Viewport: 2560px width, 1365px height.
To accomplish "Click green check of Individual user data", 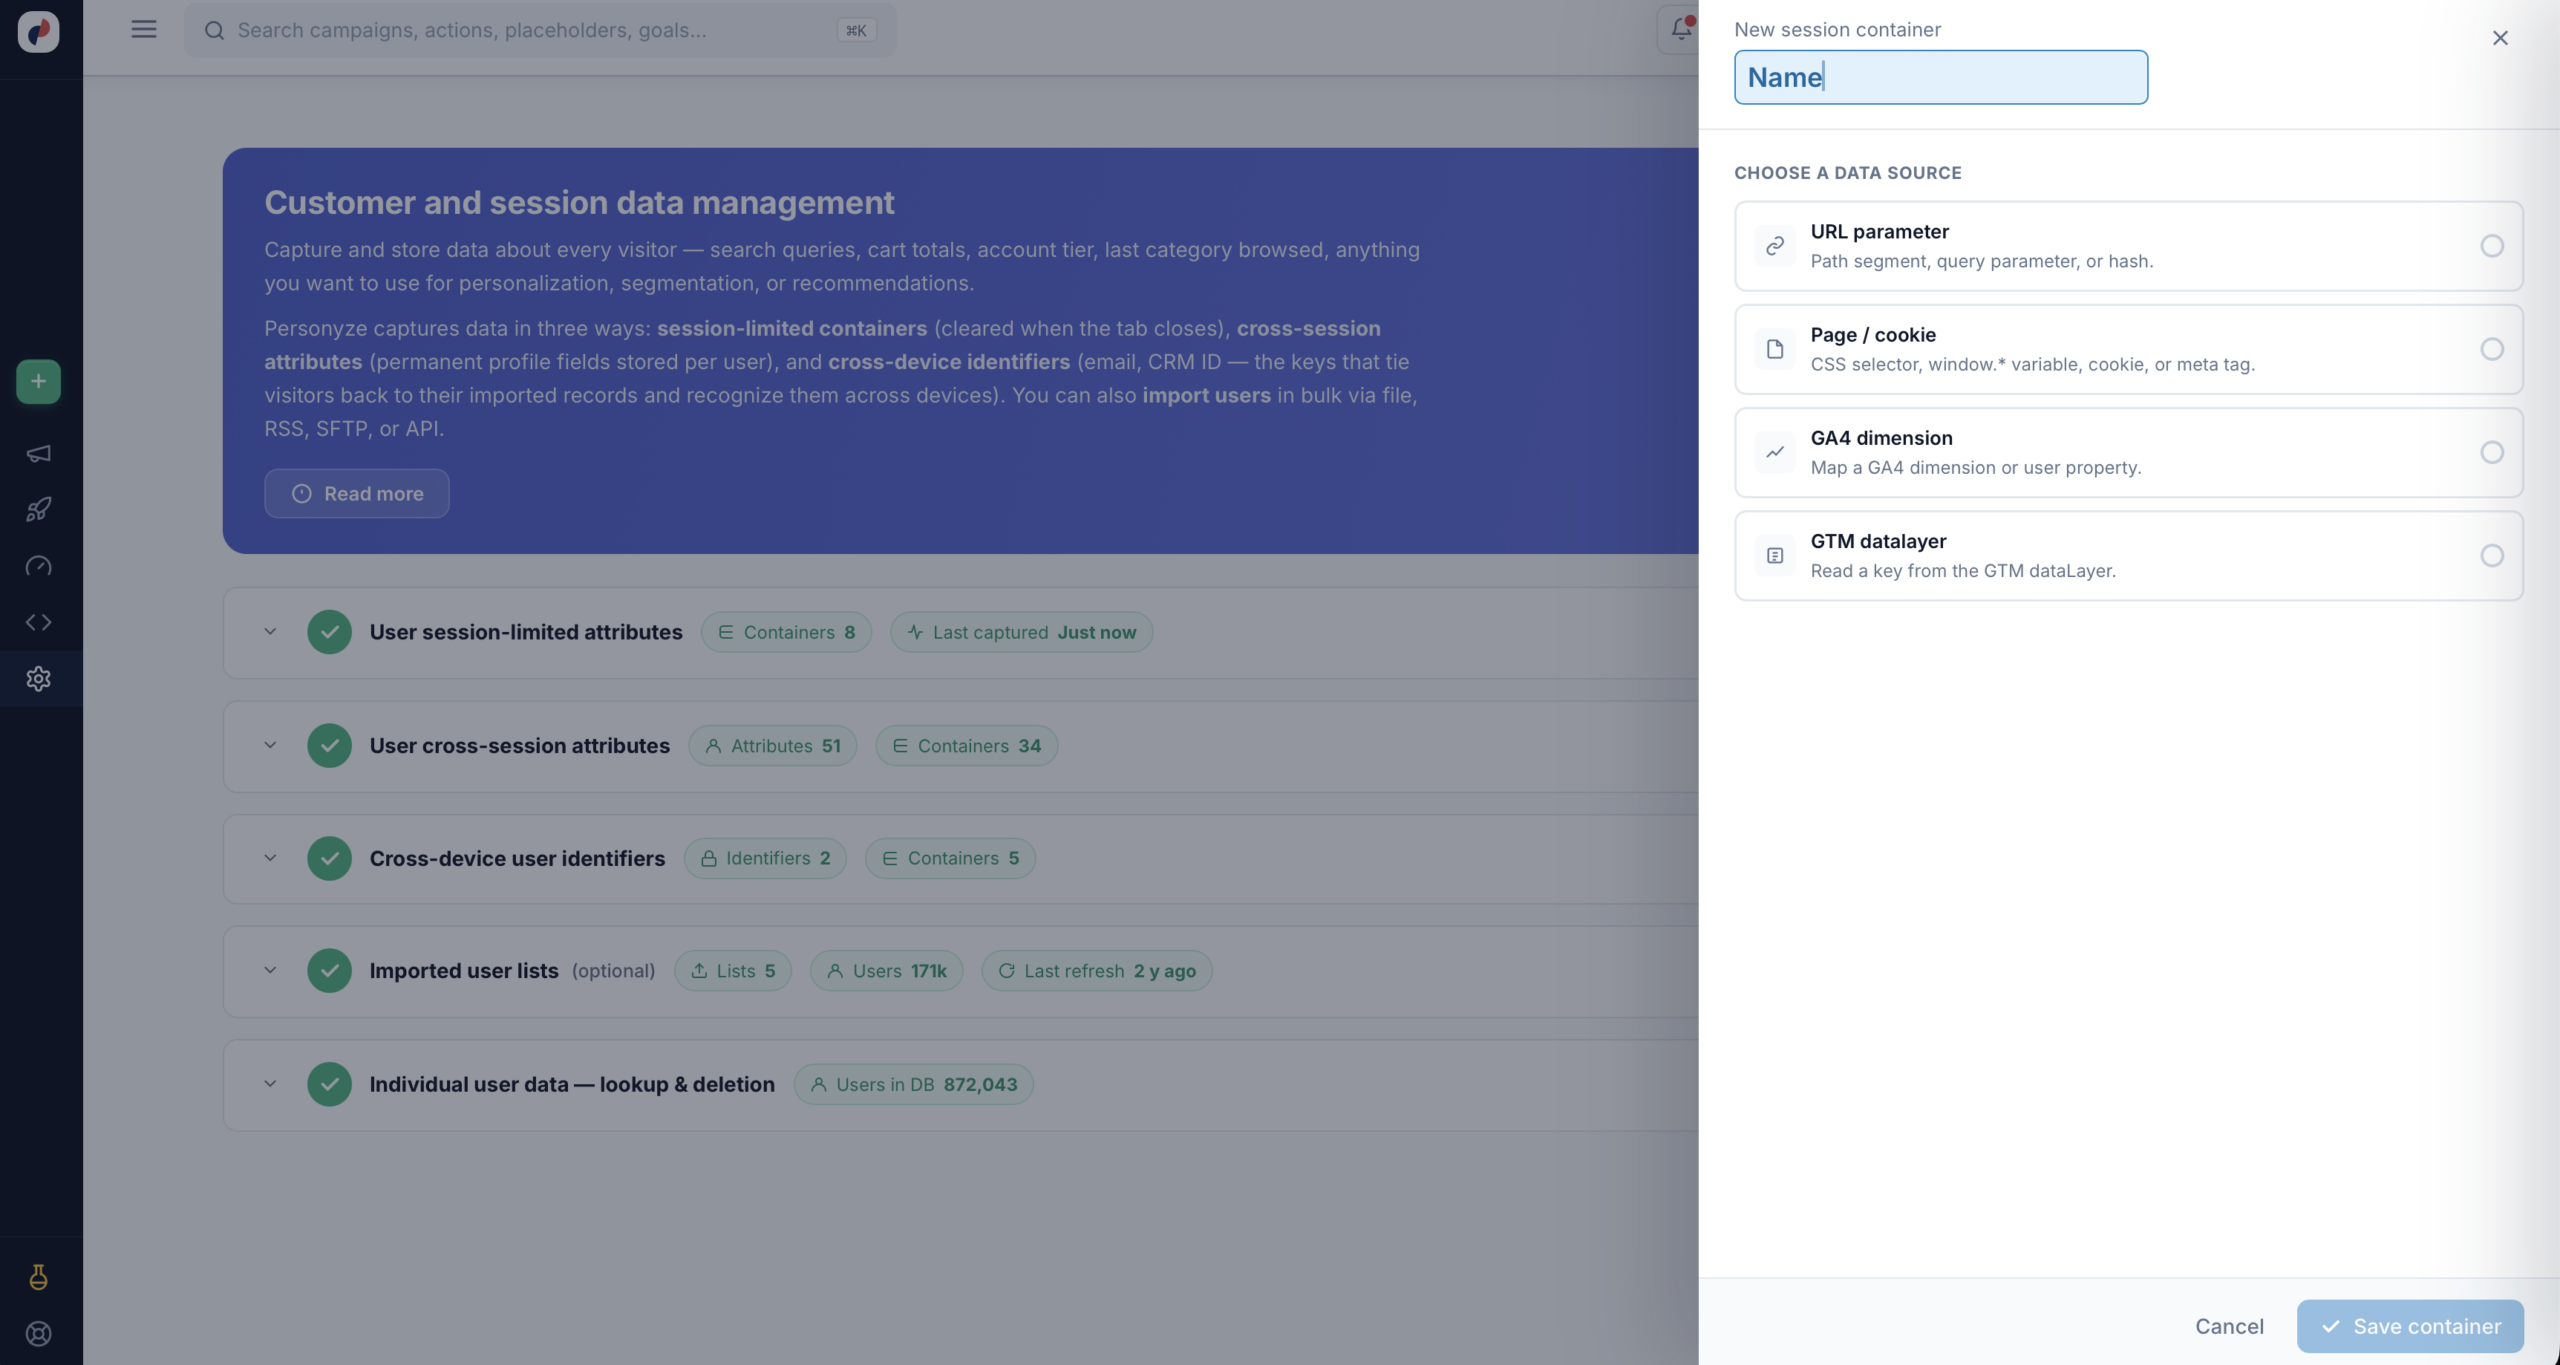I will click(329, 1084).
